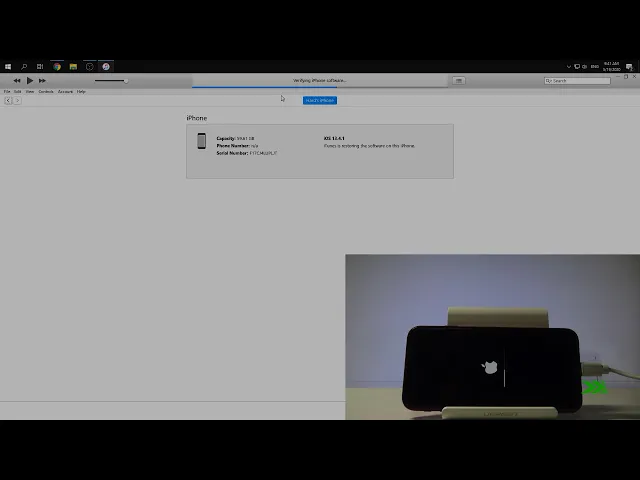This screenshot has height=480, width=640.
Task: Open the Account menu
Action: 65,92
